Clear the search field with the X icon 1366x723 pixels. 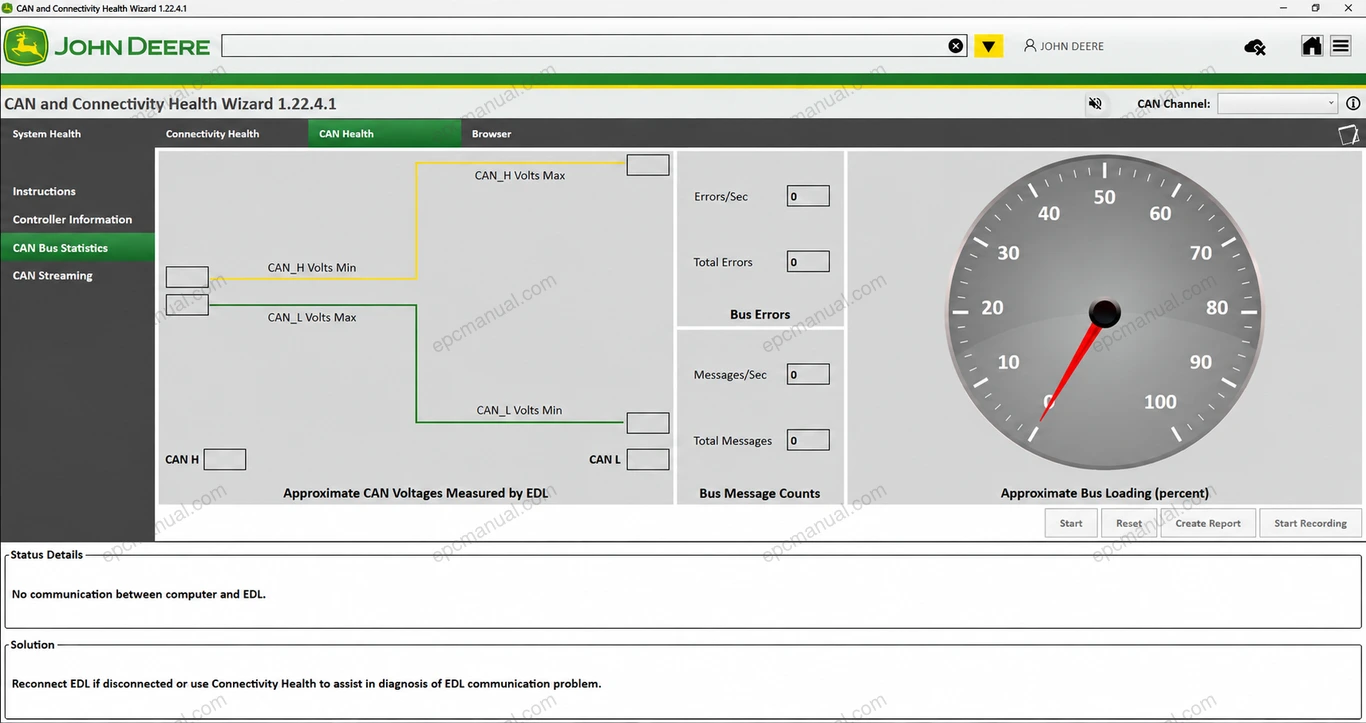pyautogui.click(x=956, y=46)
